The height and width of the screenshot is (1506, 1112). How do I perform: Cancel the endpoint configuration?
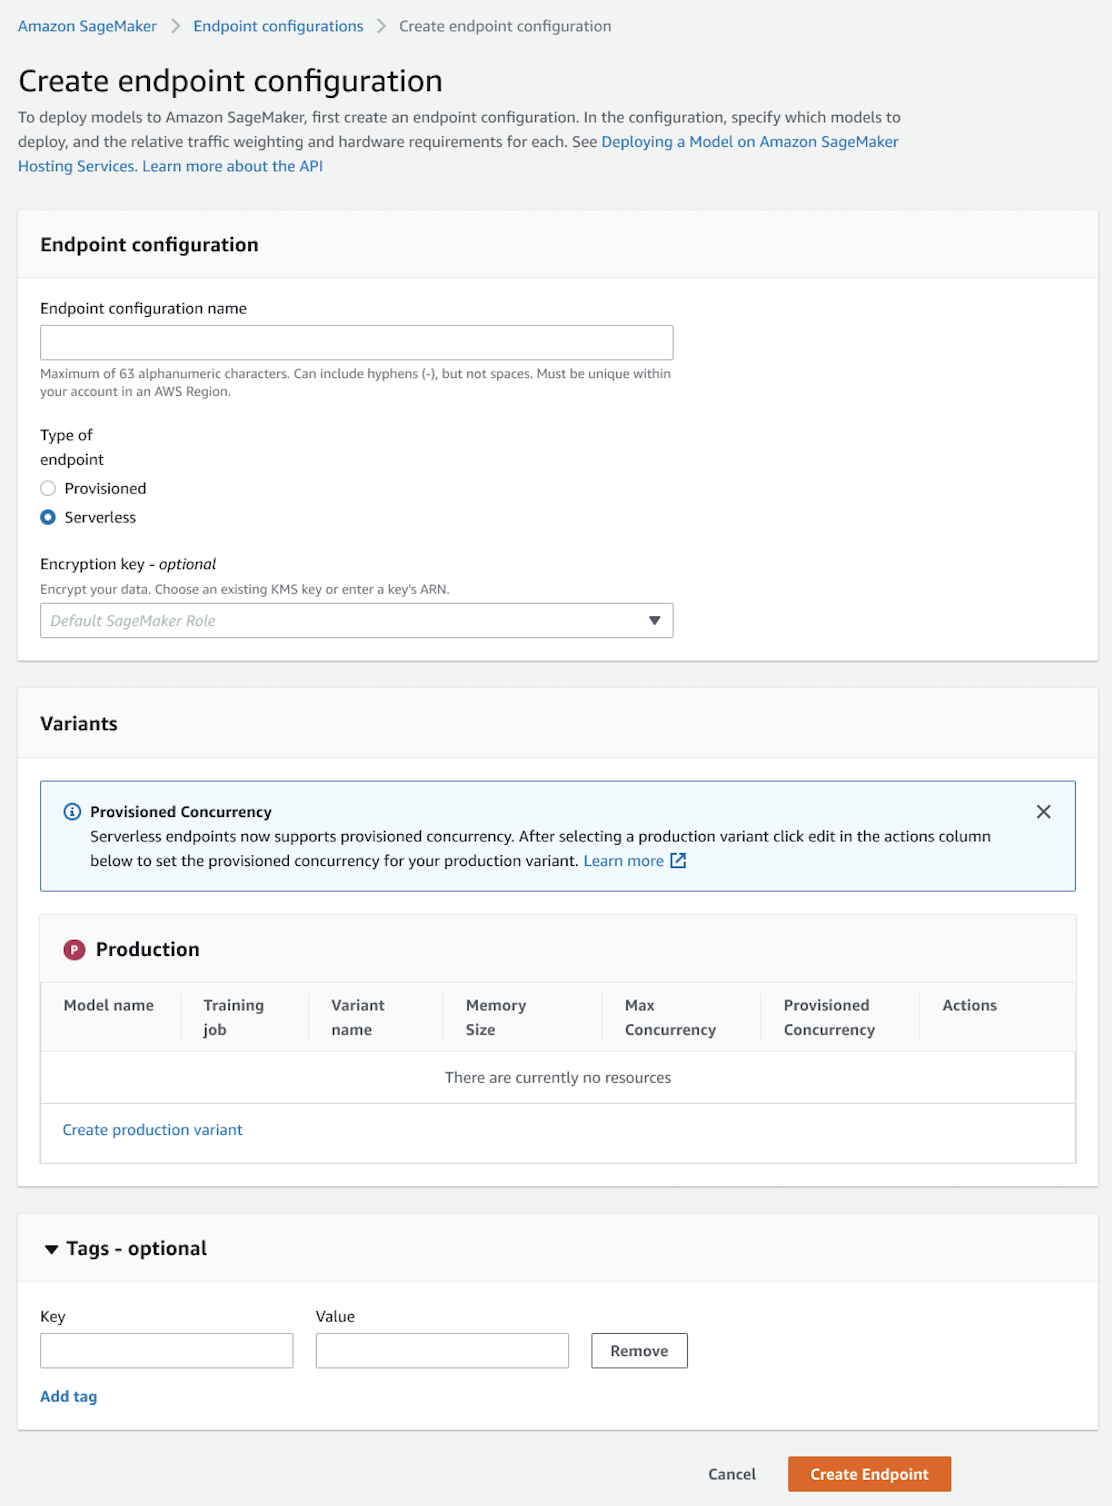tap(731, 1473)
